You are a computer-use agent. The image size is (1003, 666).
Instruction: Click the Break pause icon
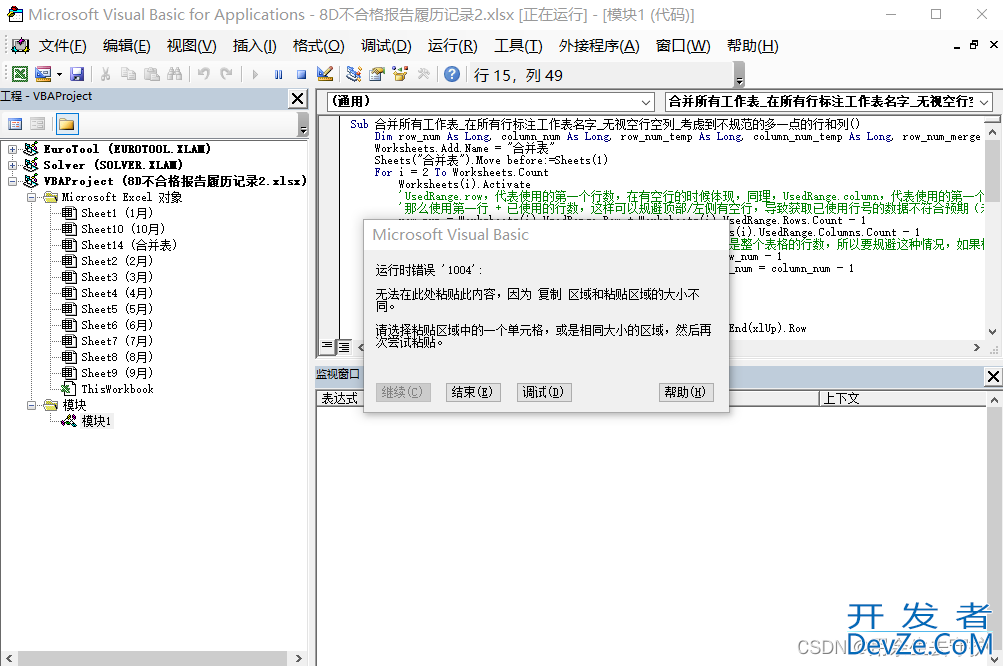point(278,75)
